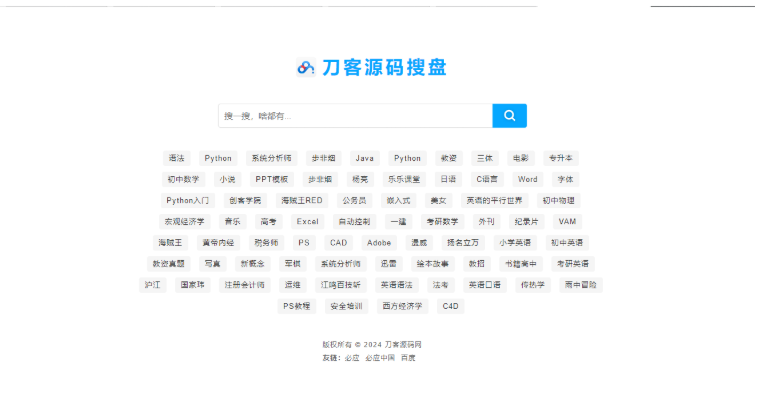Open the Python入门 tag
Image resolution: width=764 pixels, height=398 pixels.
(x=188, y=201)
